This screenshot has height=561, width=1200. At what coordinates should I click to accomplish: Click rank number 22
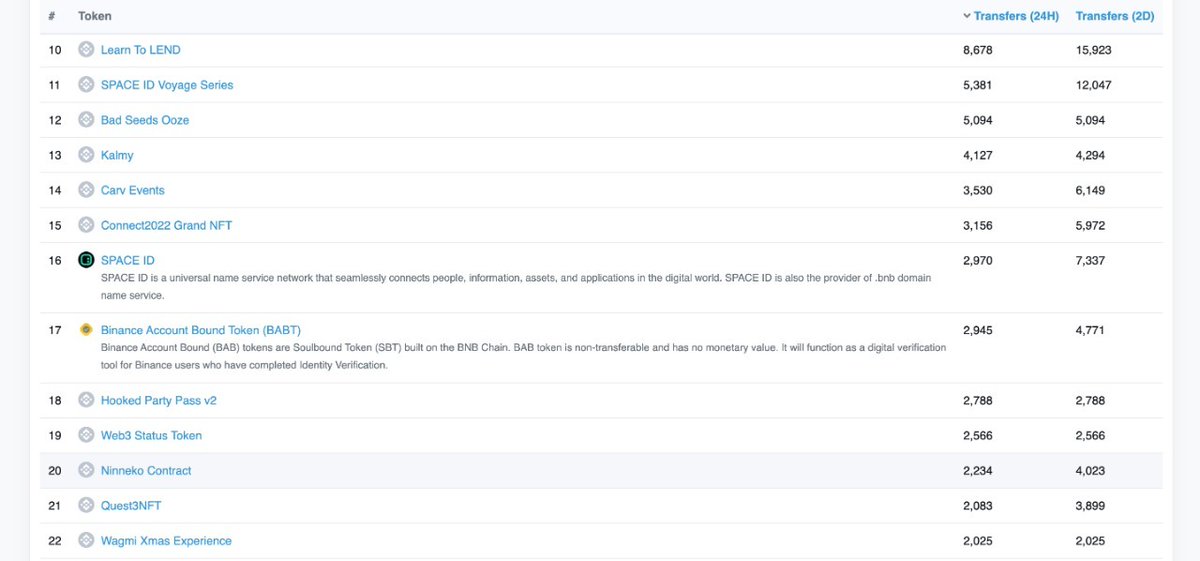click(x=55, y=540)
